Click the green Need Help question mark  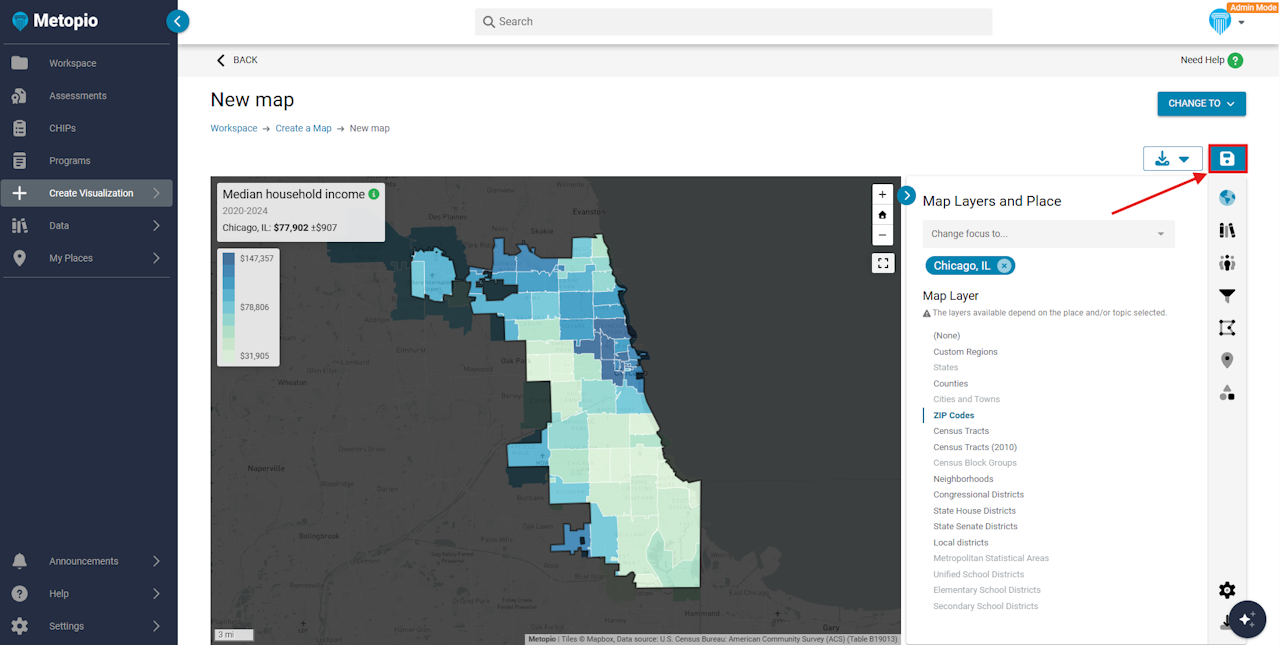coord(1236,60)
